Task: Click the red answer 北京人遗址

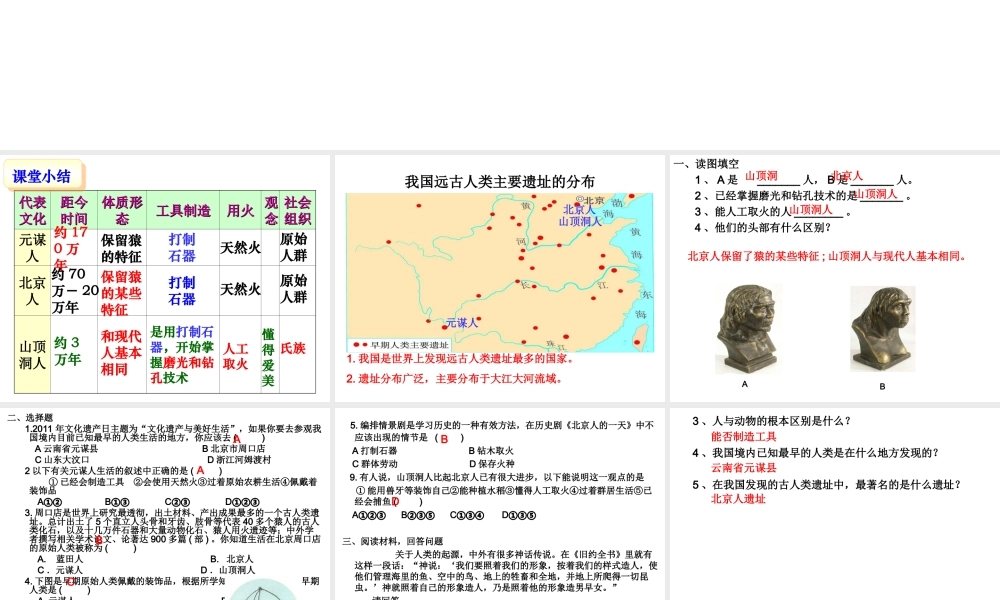Action: point(738,499)
